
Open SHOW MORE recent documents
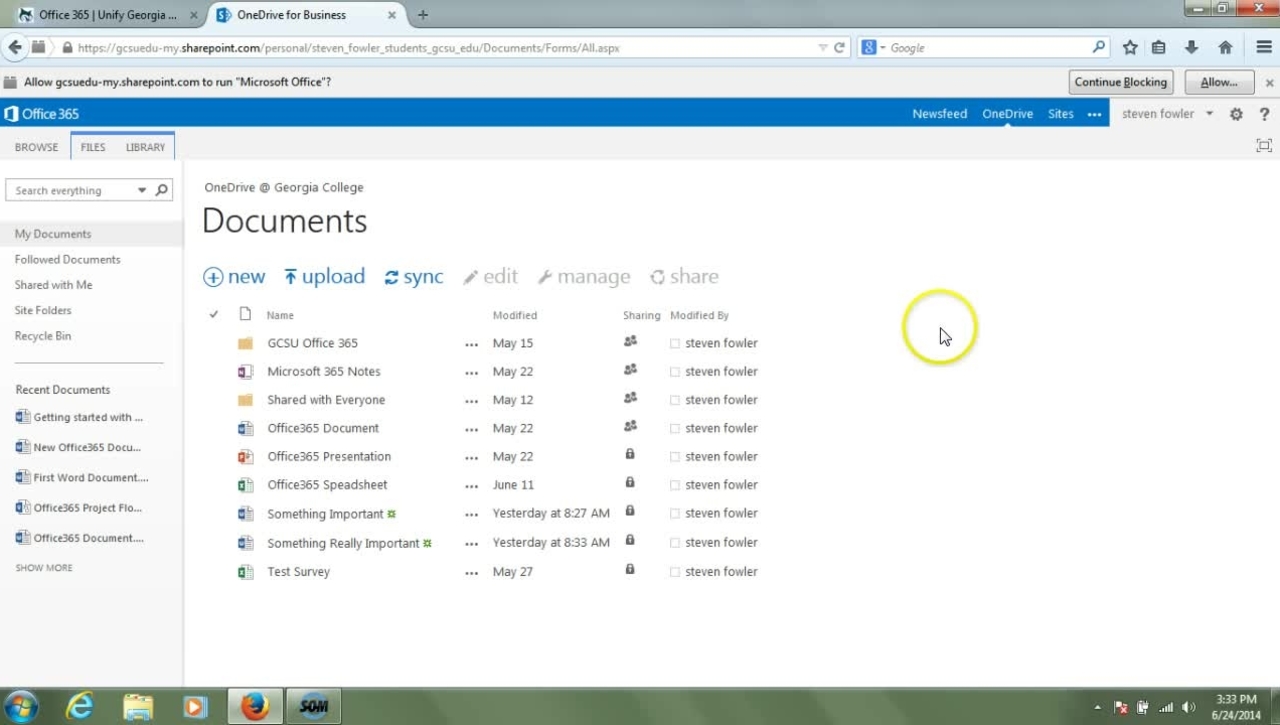pyautogui.click(x=44, y=568)
